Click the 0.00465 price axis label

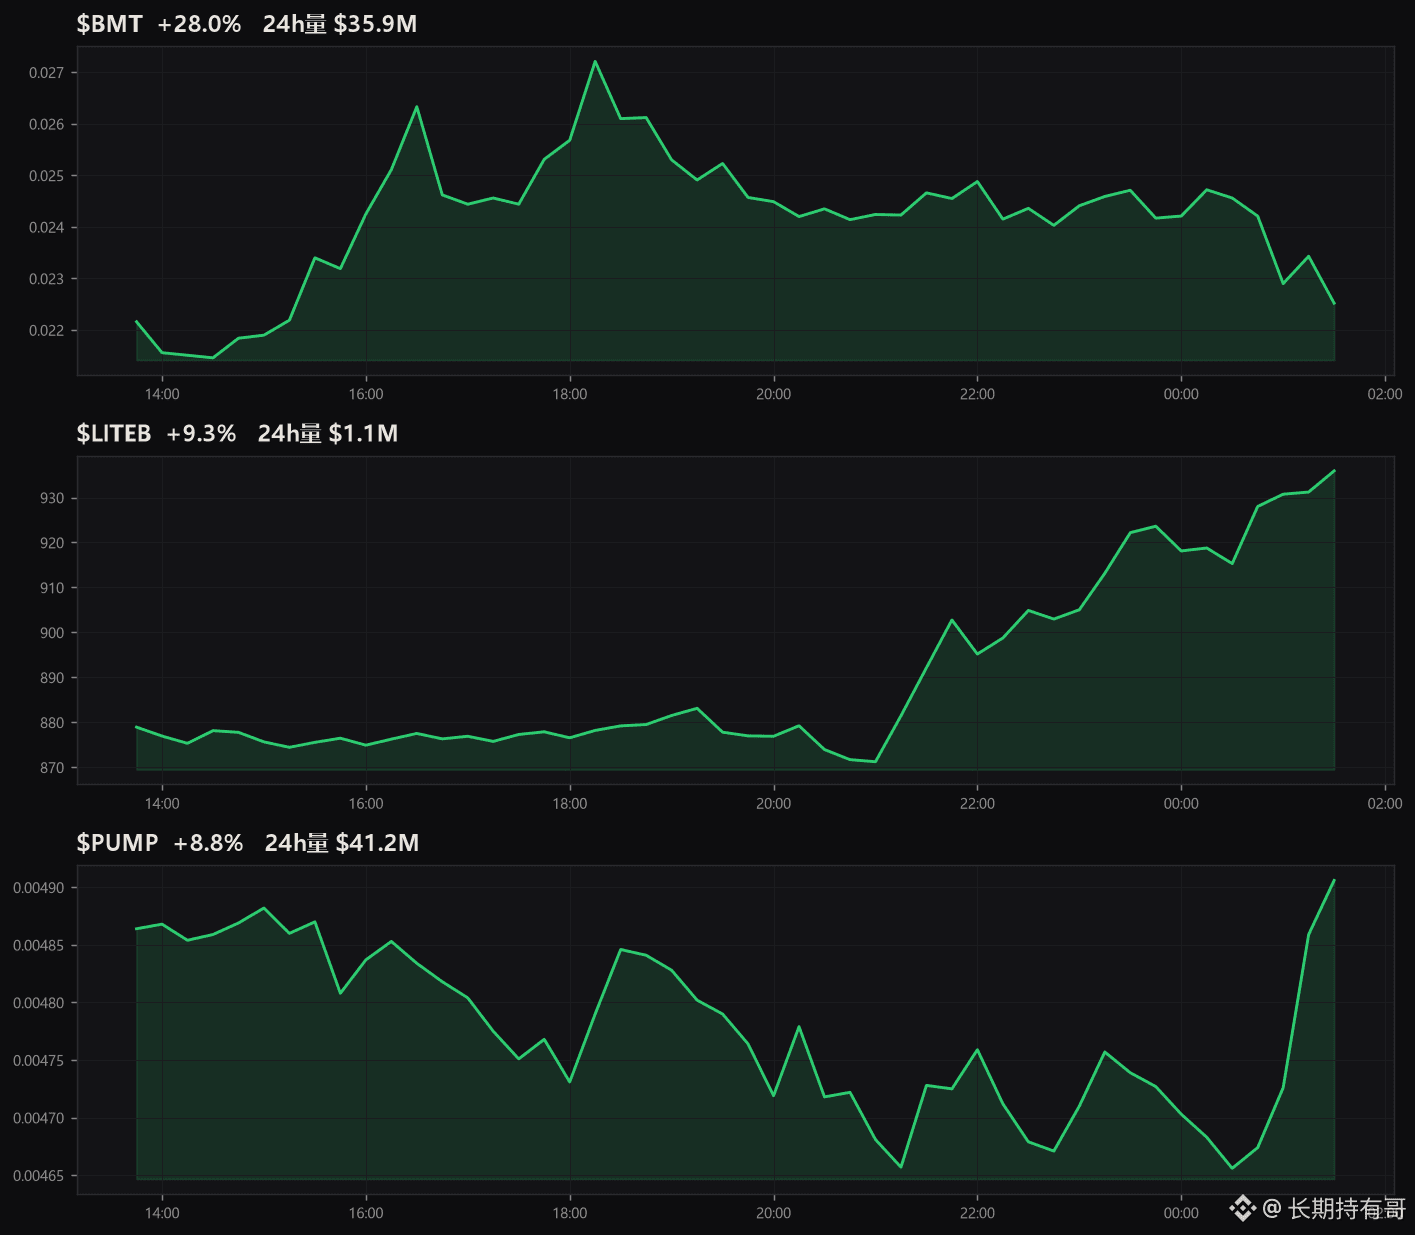pyautogui.click(x=39, y=1176)
